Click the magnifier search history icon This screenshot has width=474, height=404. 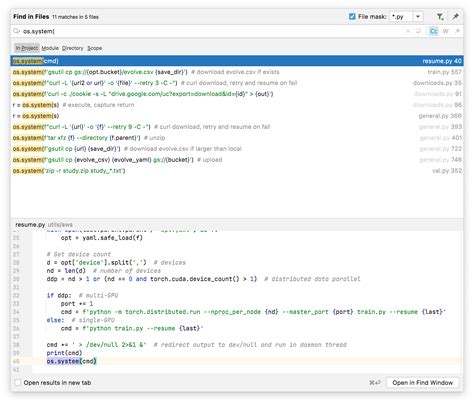(17, 31)
